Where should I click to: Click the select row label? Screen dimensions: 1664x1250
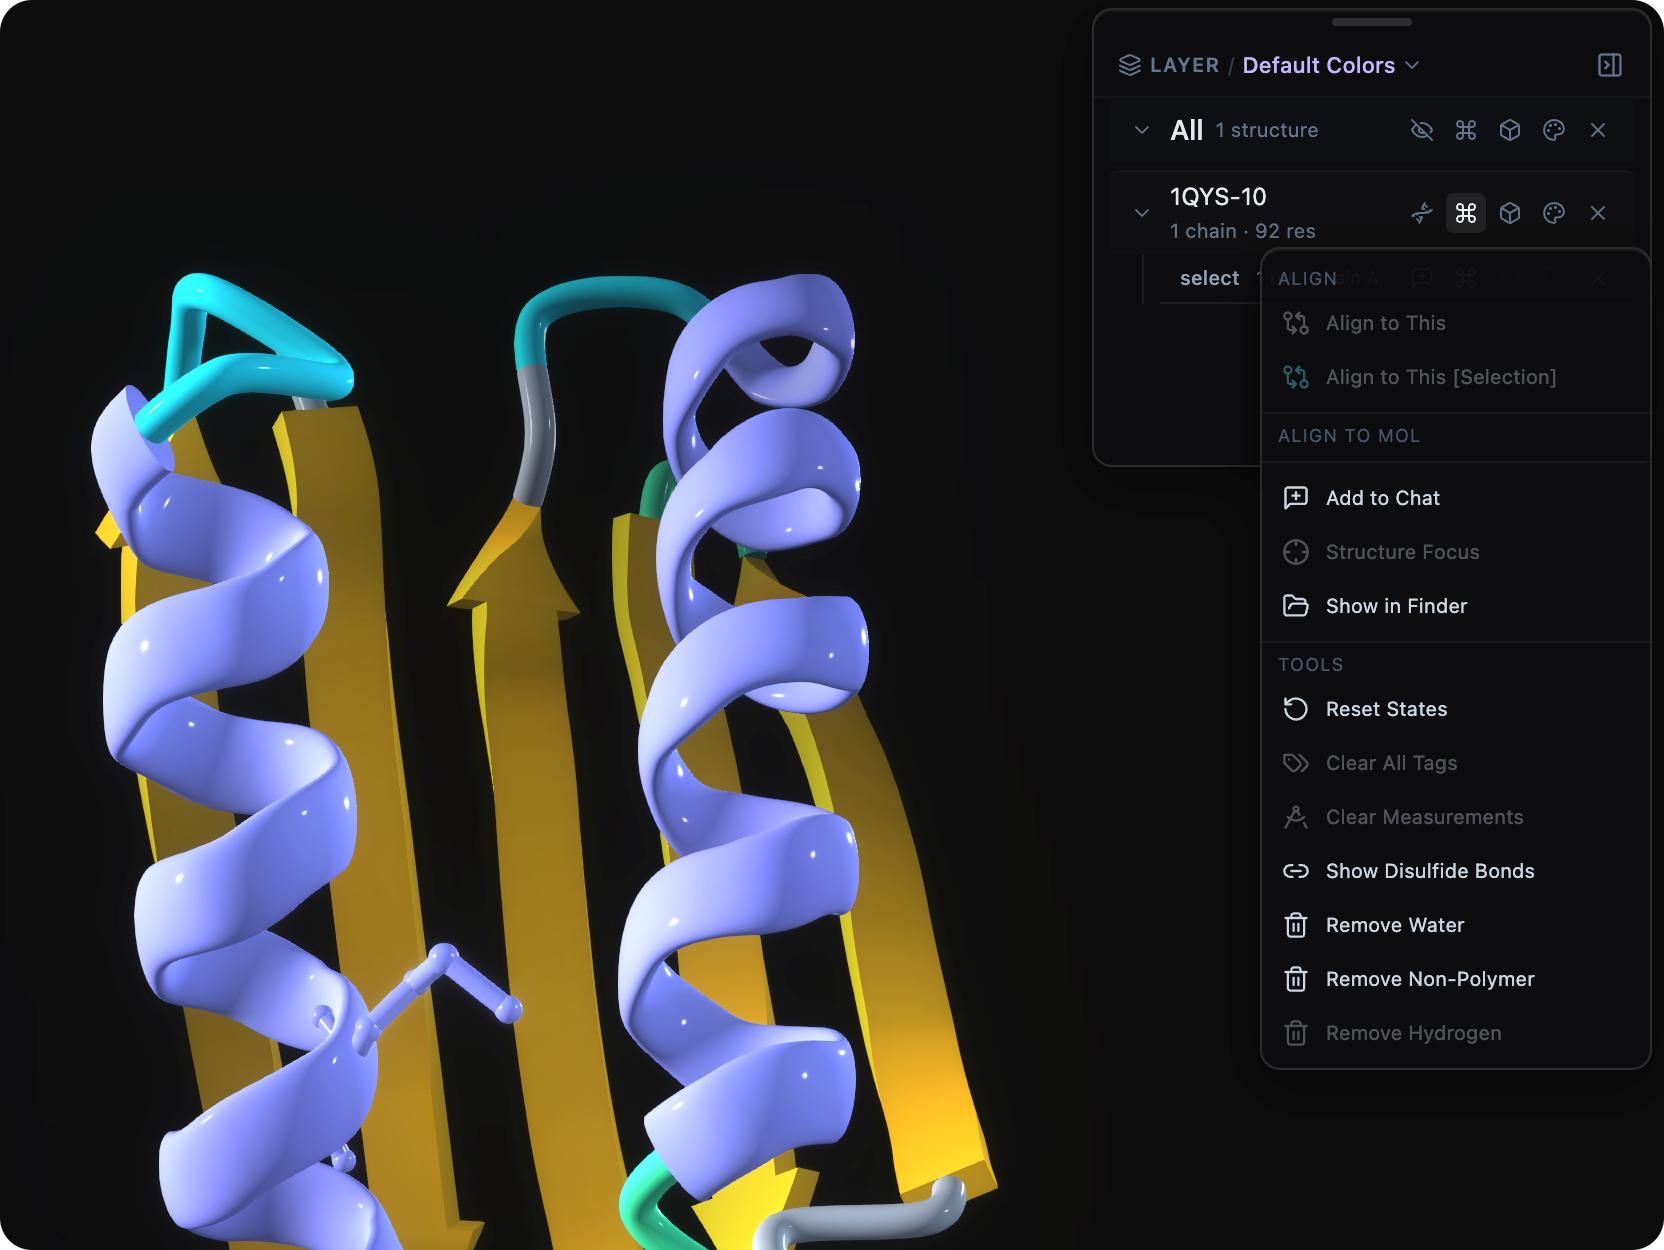click(x=1209, y=278)
